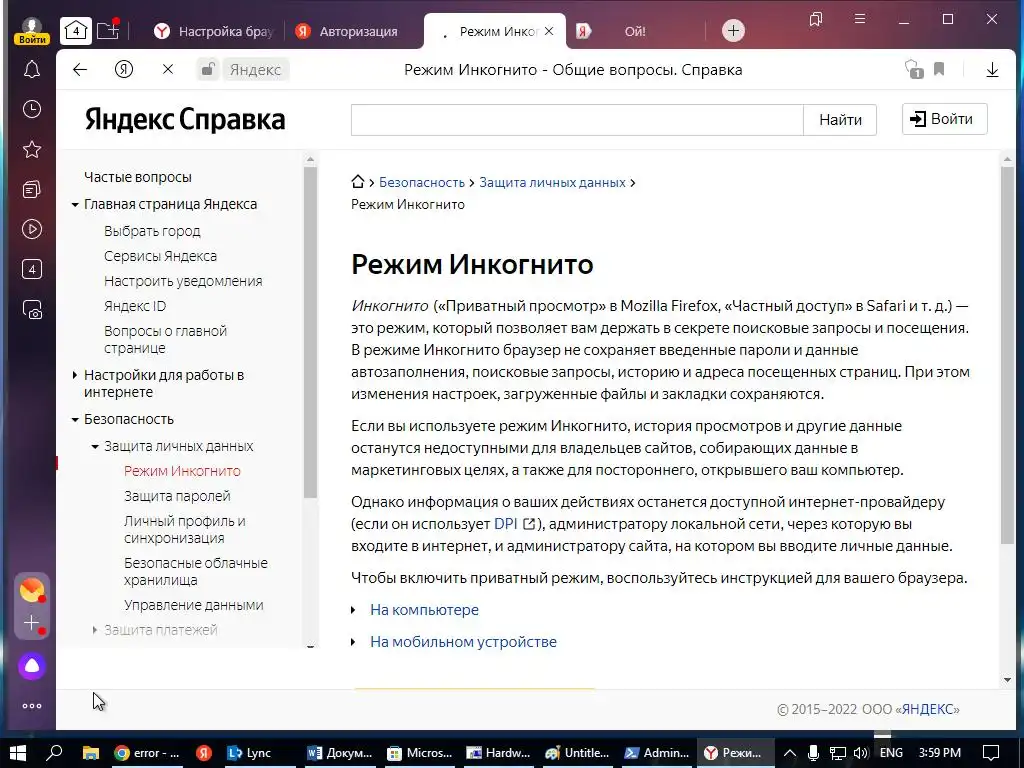
Task: Open Выбрать город help topic
Action: click(152, 231)
